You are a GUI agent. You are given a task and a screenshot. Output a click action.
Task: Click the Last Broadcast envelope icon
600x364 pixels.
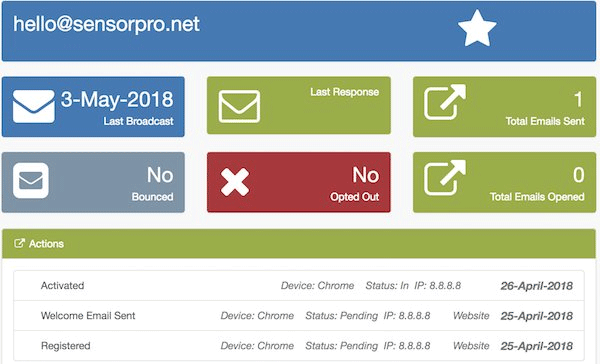click(x=34, y=106)
